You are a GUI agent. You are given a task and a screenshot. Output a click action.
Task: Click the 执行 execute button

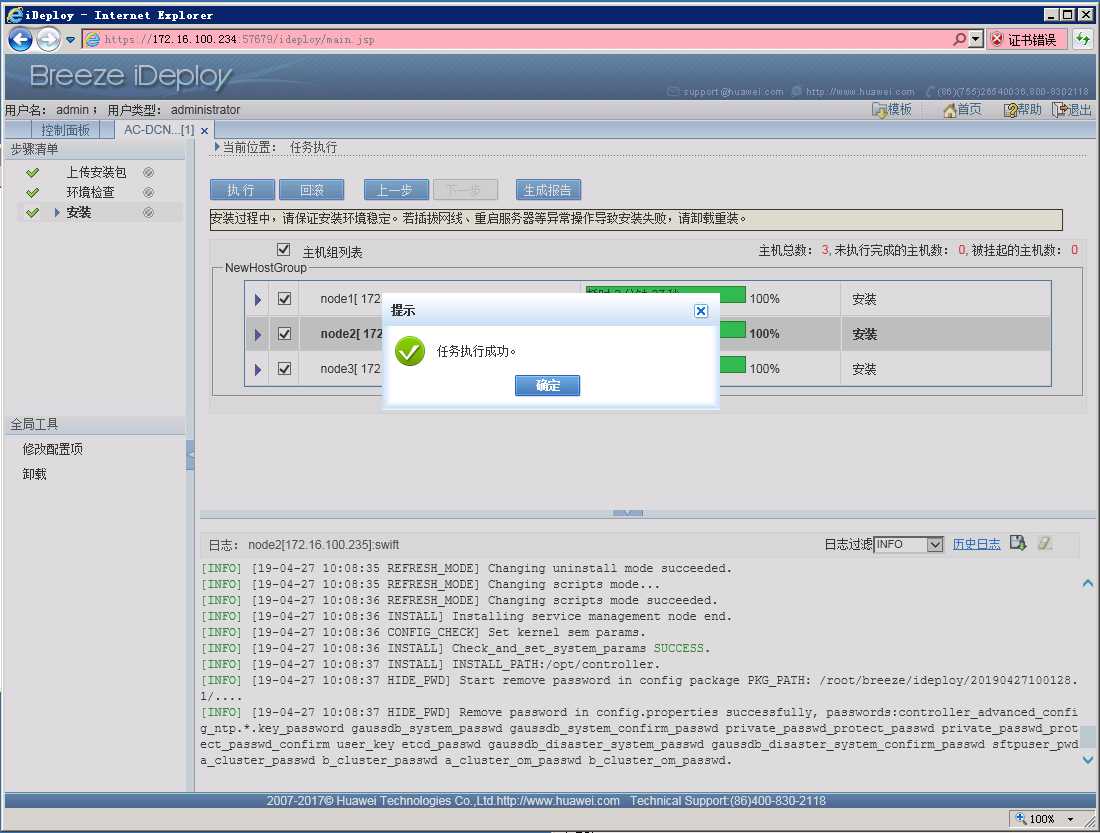coord(242,190)
